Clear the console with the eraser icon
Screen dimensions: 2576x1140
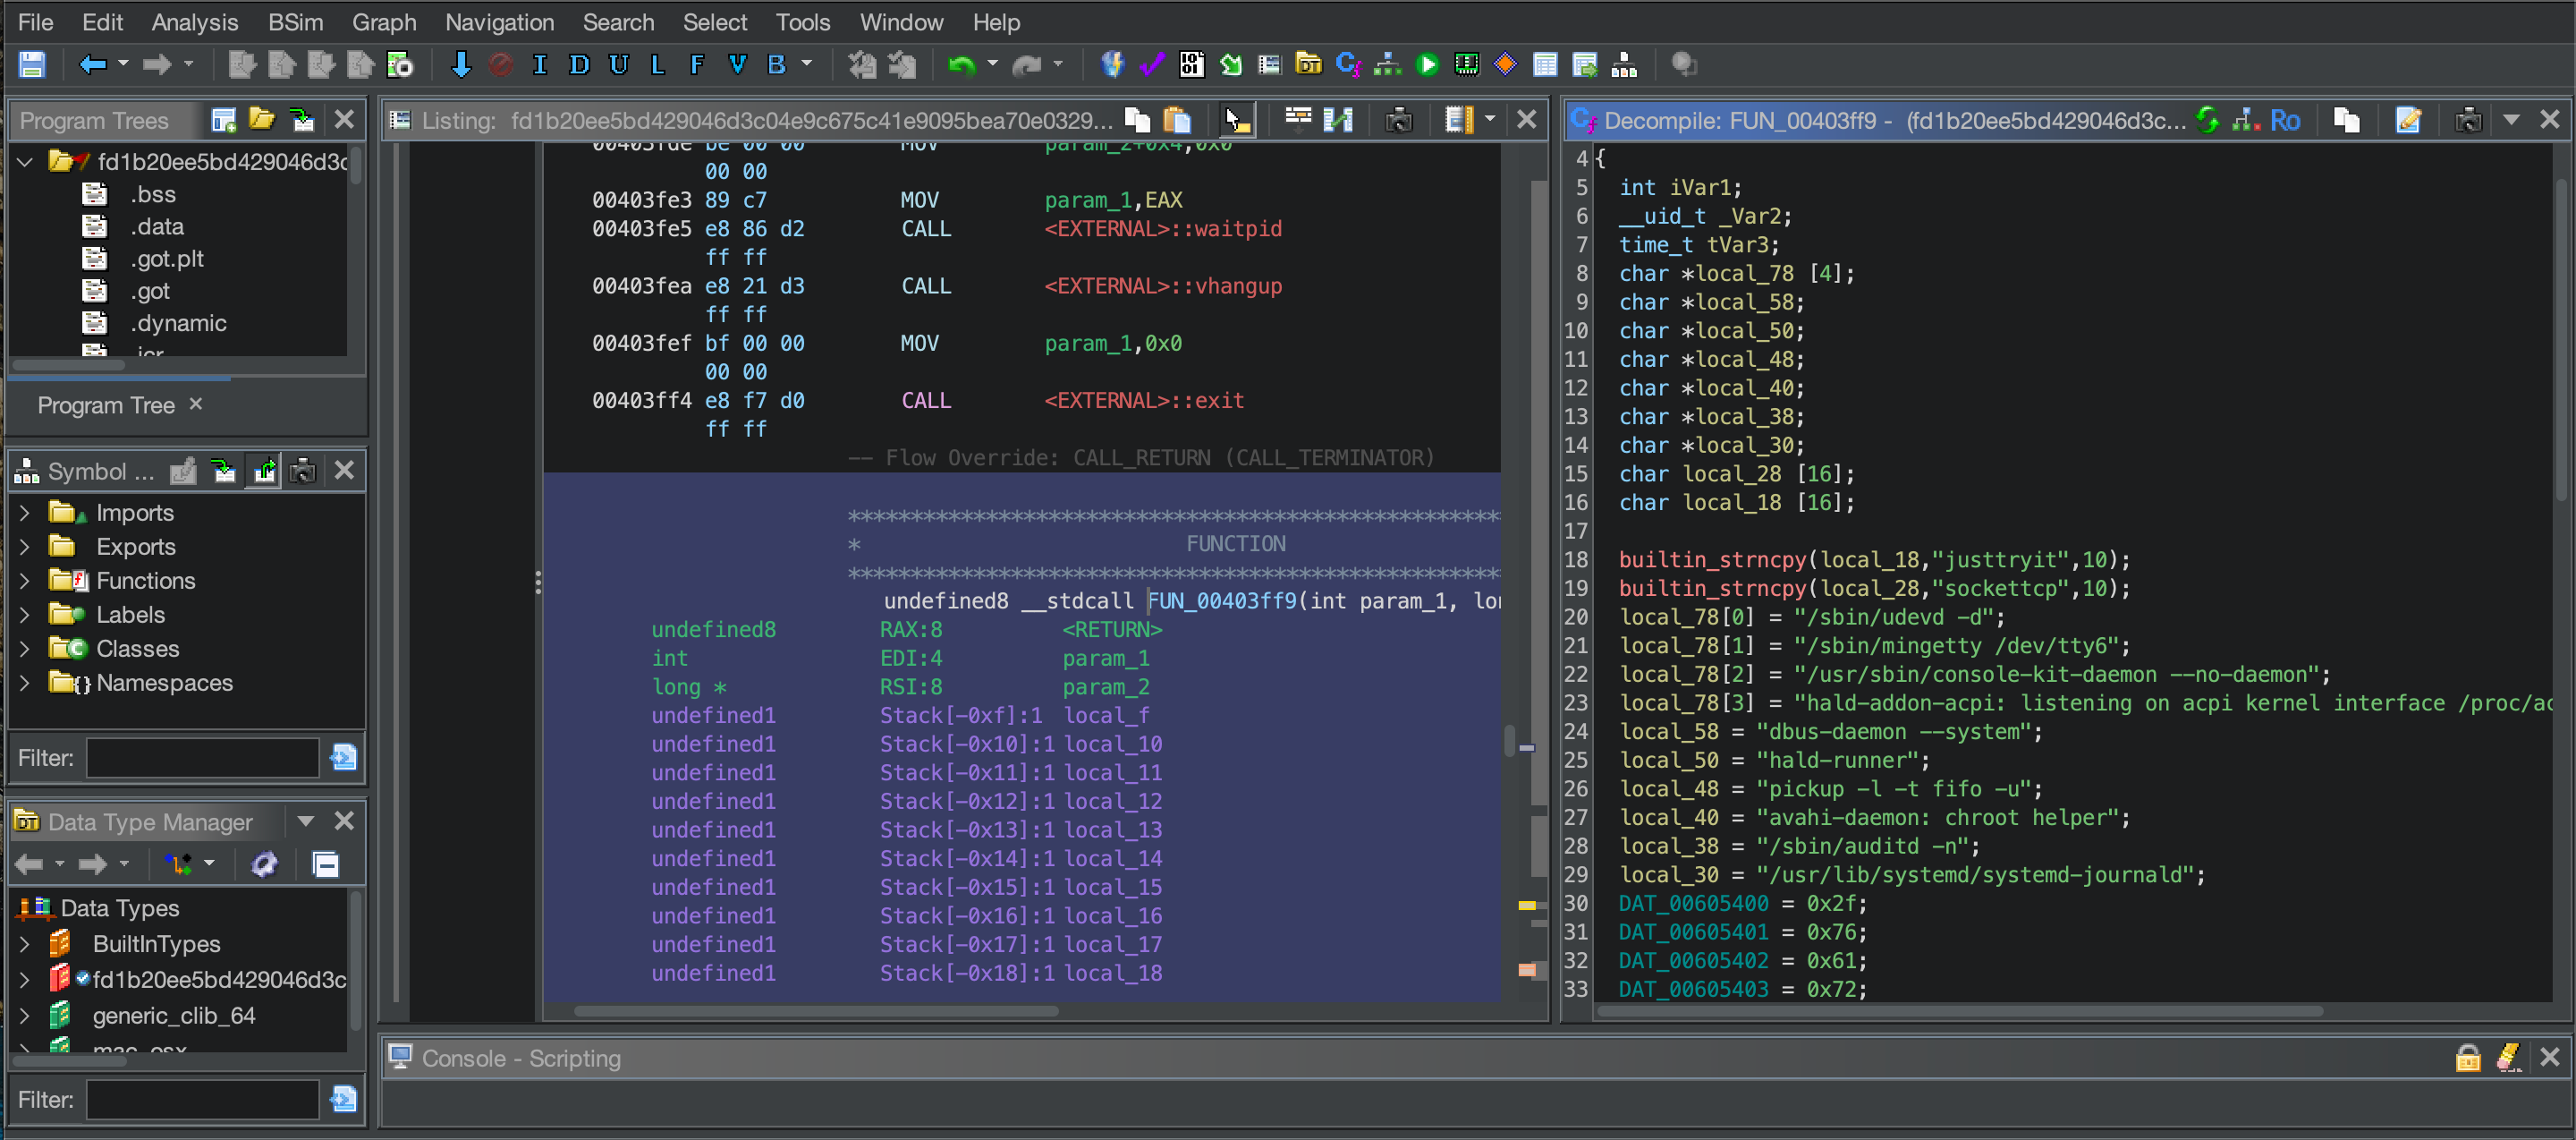coord(2508,1057)
